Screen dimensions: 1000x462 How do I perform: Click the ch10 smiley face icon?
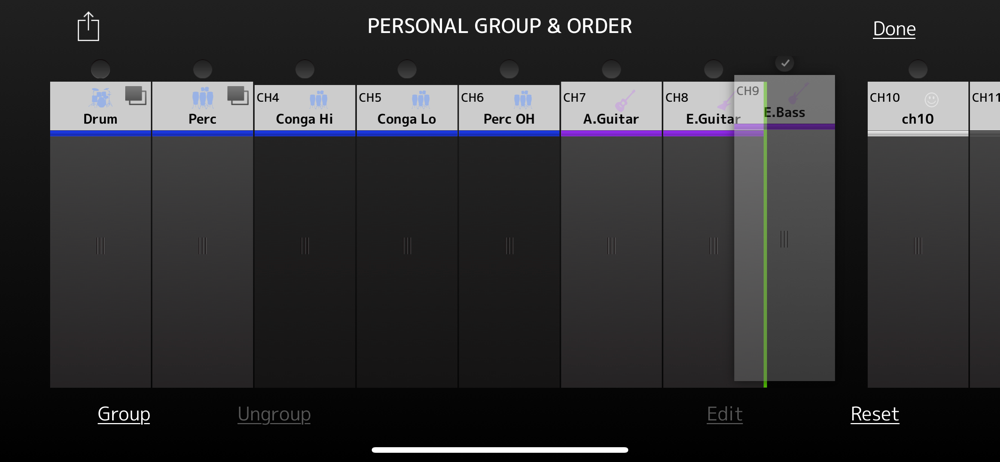[x=932, y=100]
